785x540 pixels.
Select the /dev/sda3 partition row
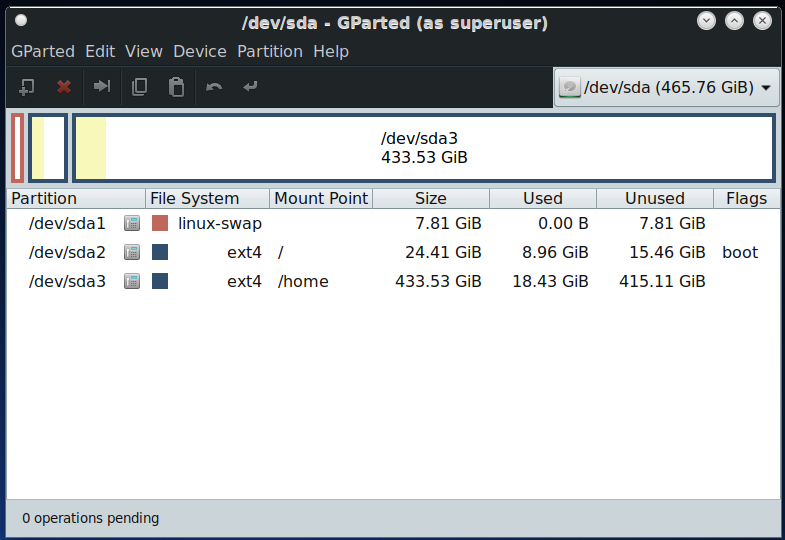click(x=394, y=281)
